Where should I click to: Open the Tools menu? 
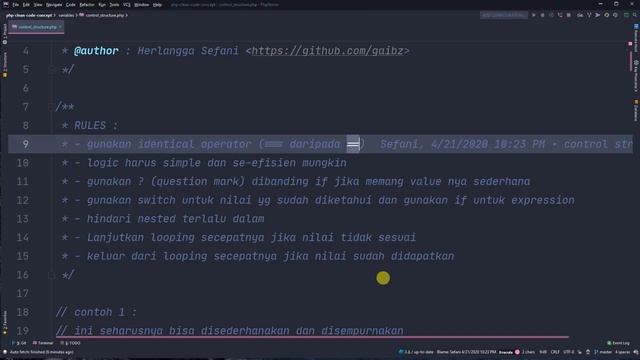[x=114, y=4]
